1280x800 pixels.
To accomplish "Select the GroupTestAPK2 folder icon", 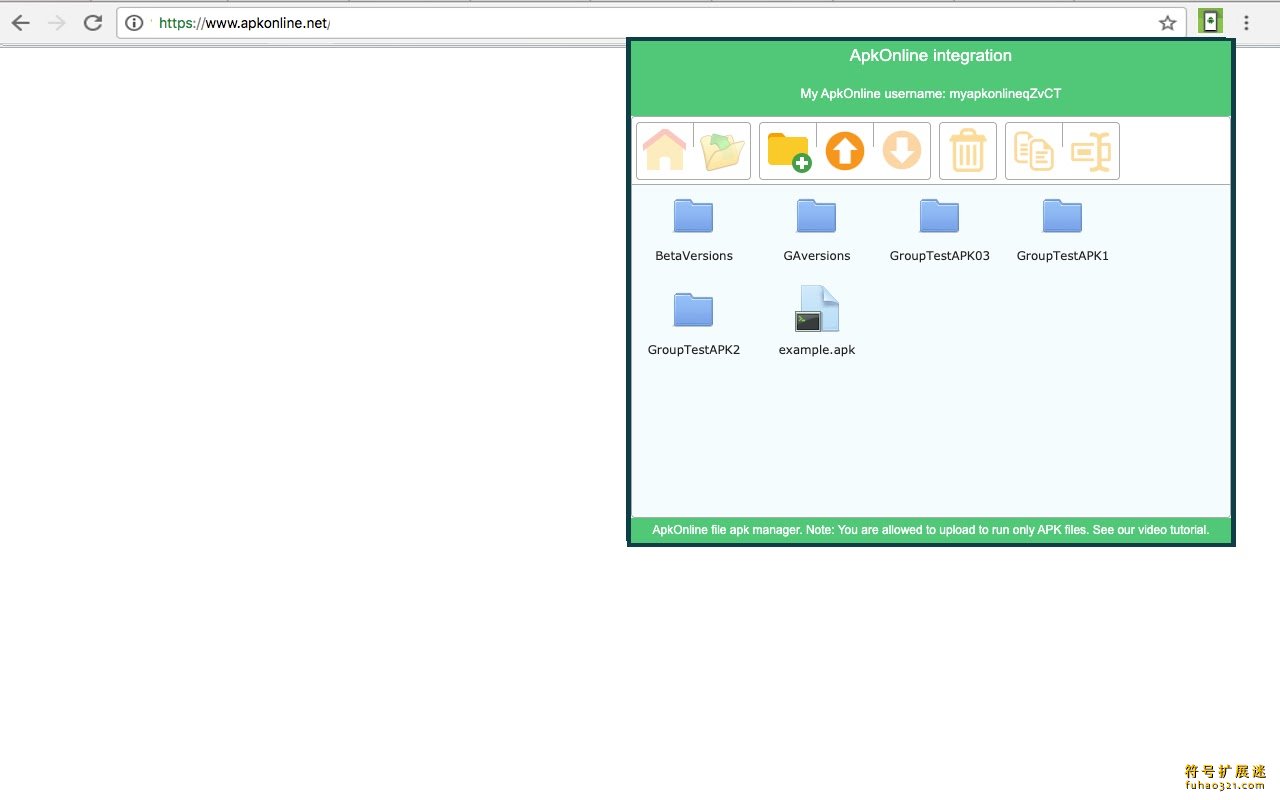I will pos(693,309).
